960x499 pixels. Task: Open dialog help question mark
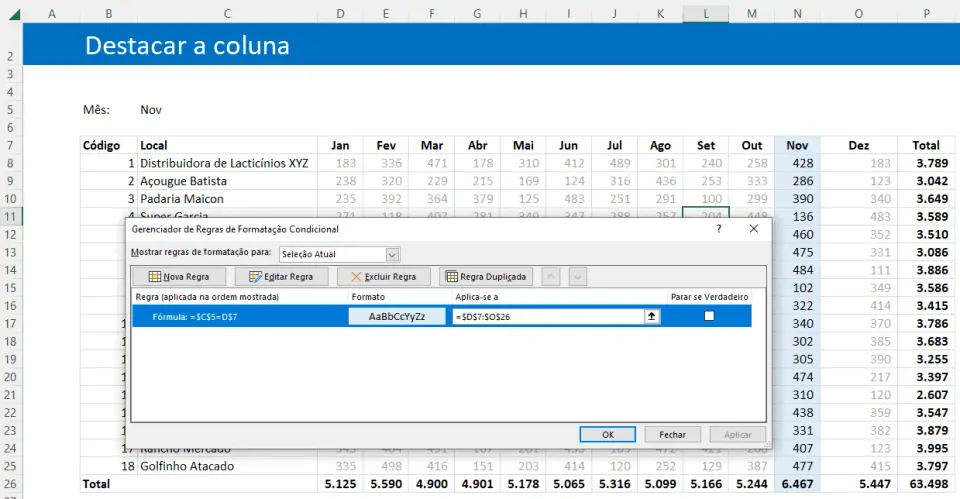[719, 229]
